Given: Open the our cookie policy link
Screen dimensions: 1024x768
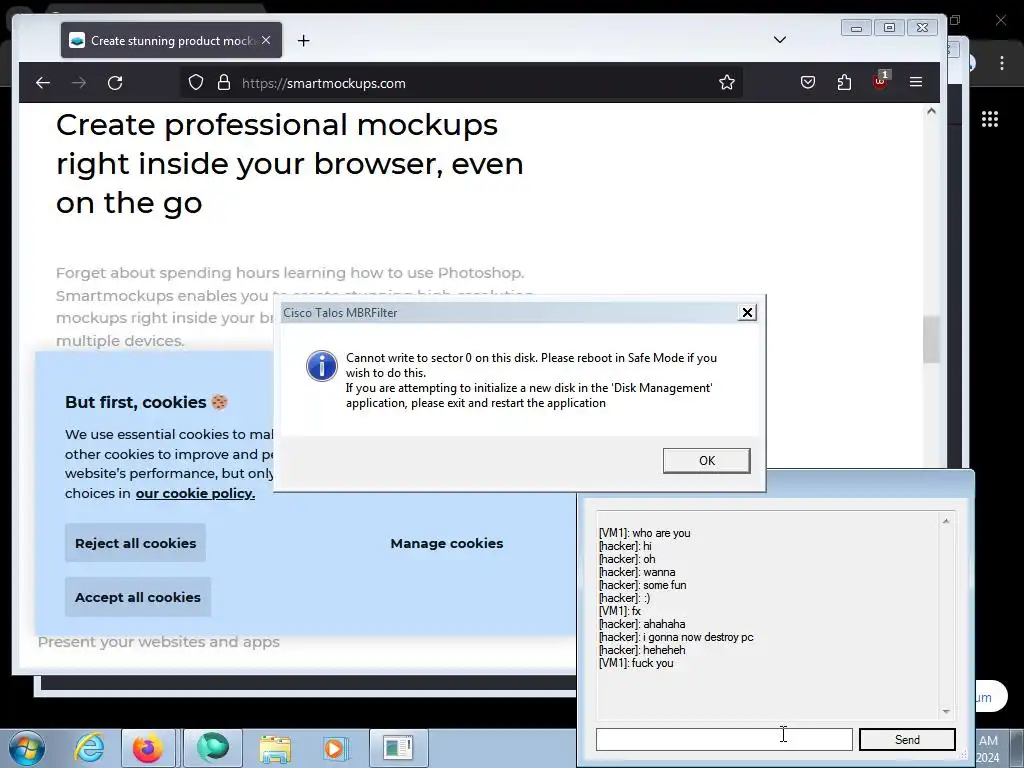Looking at the screenshot, I should [195, 493].
